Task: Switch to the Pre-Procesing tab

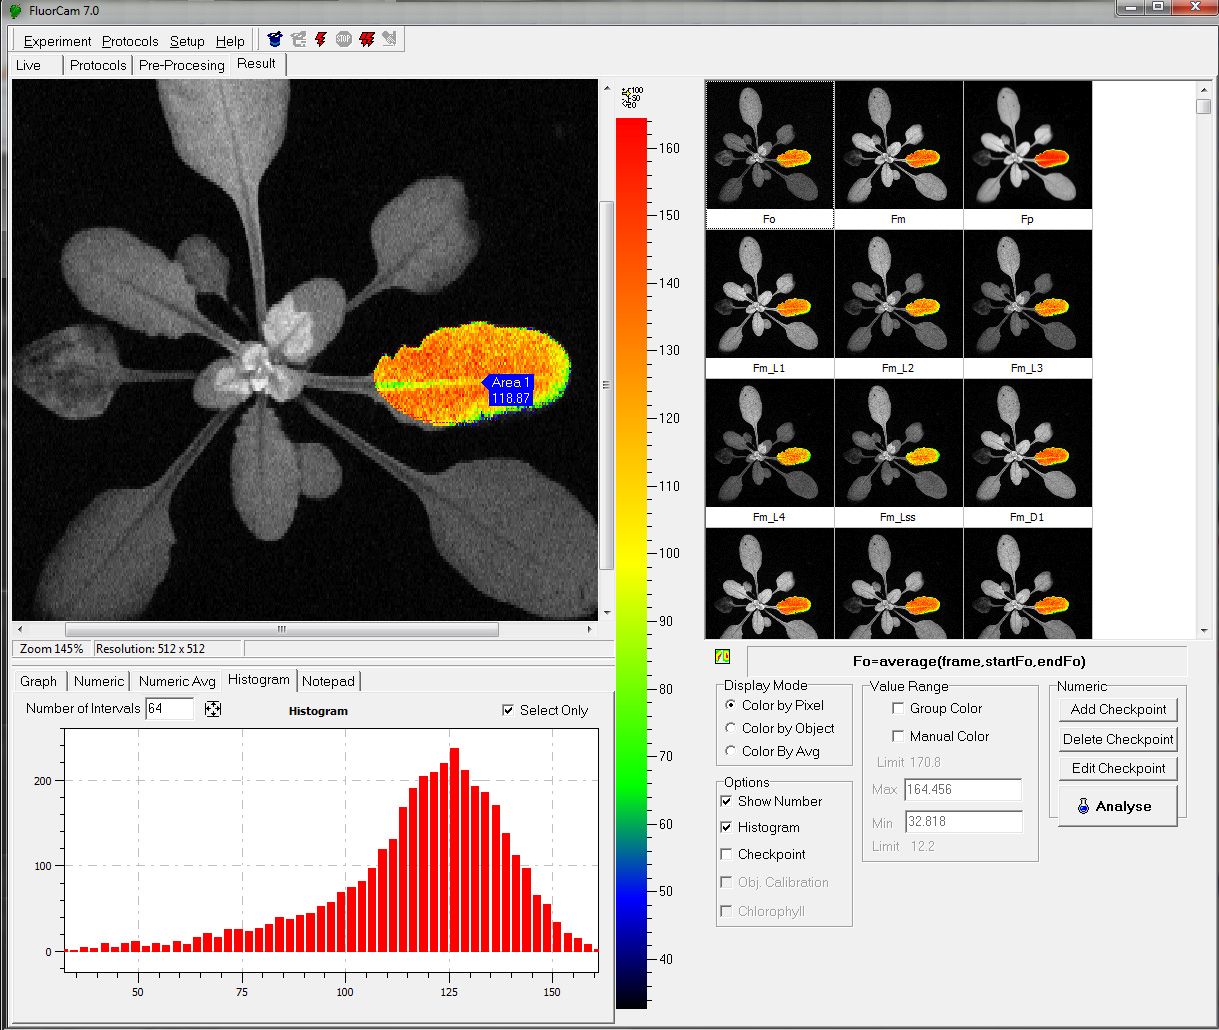Action: tap(181, 65)
